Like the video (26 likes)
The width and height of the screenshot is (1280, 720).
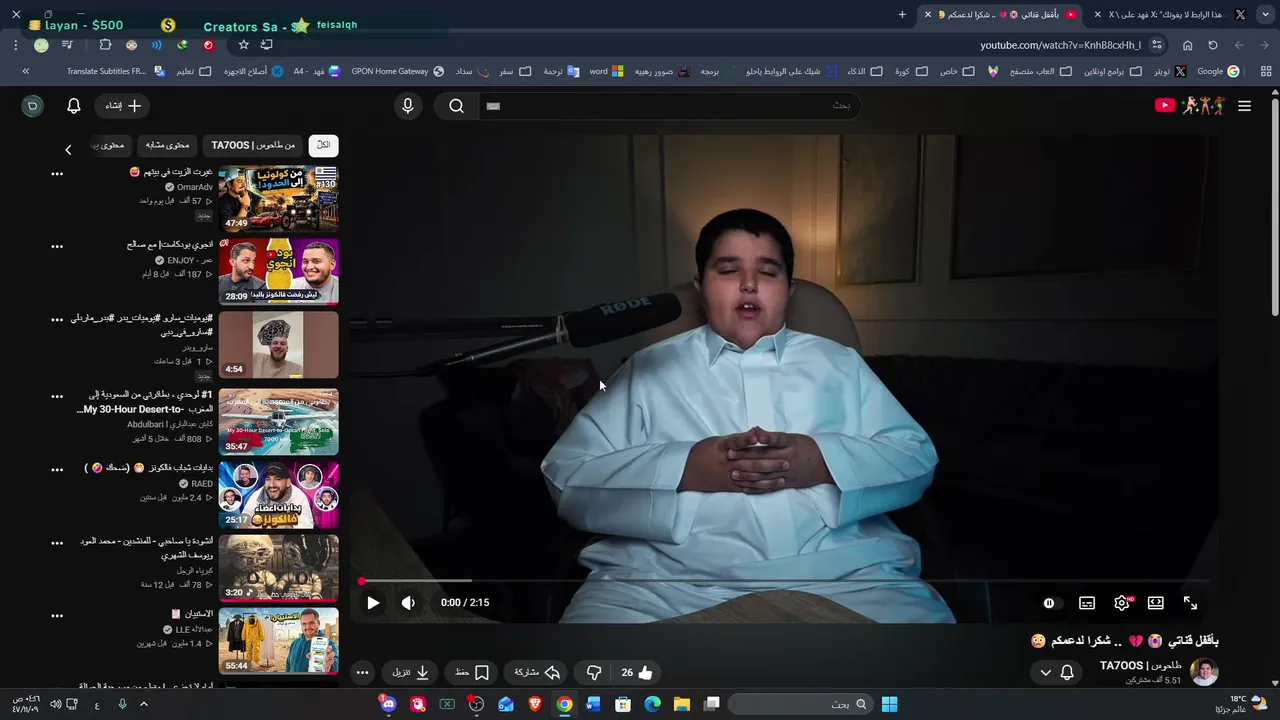pyautogui.click(x=637, y=673)
